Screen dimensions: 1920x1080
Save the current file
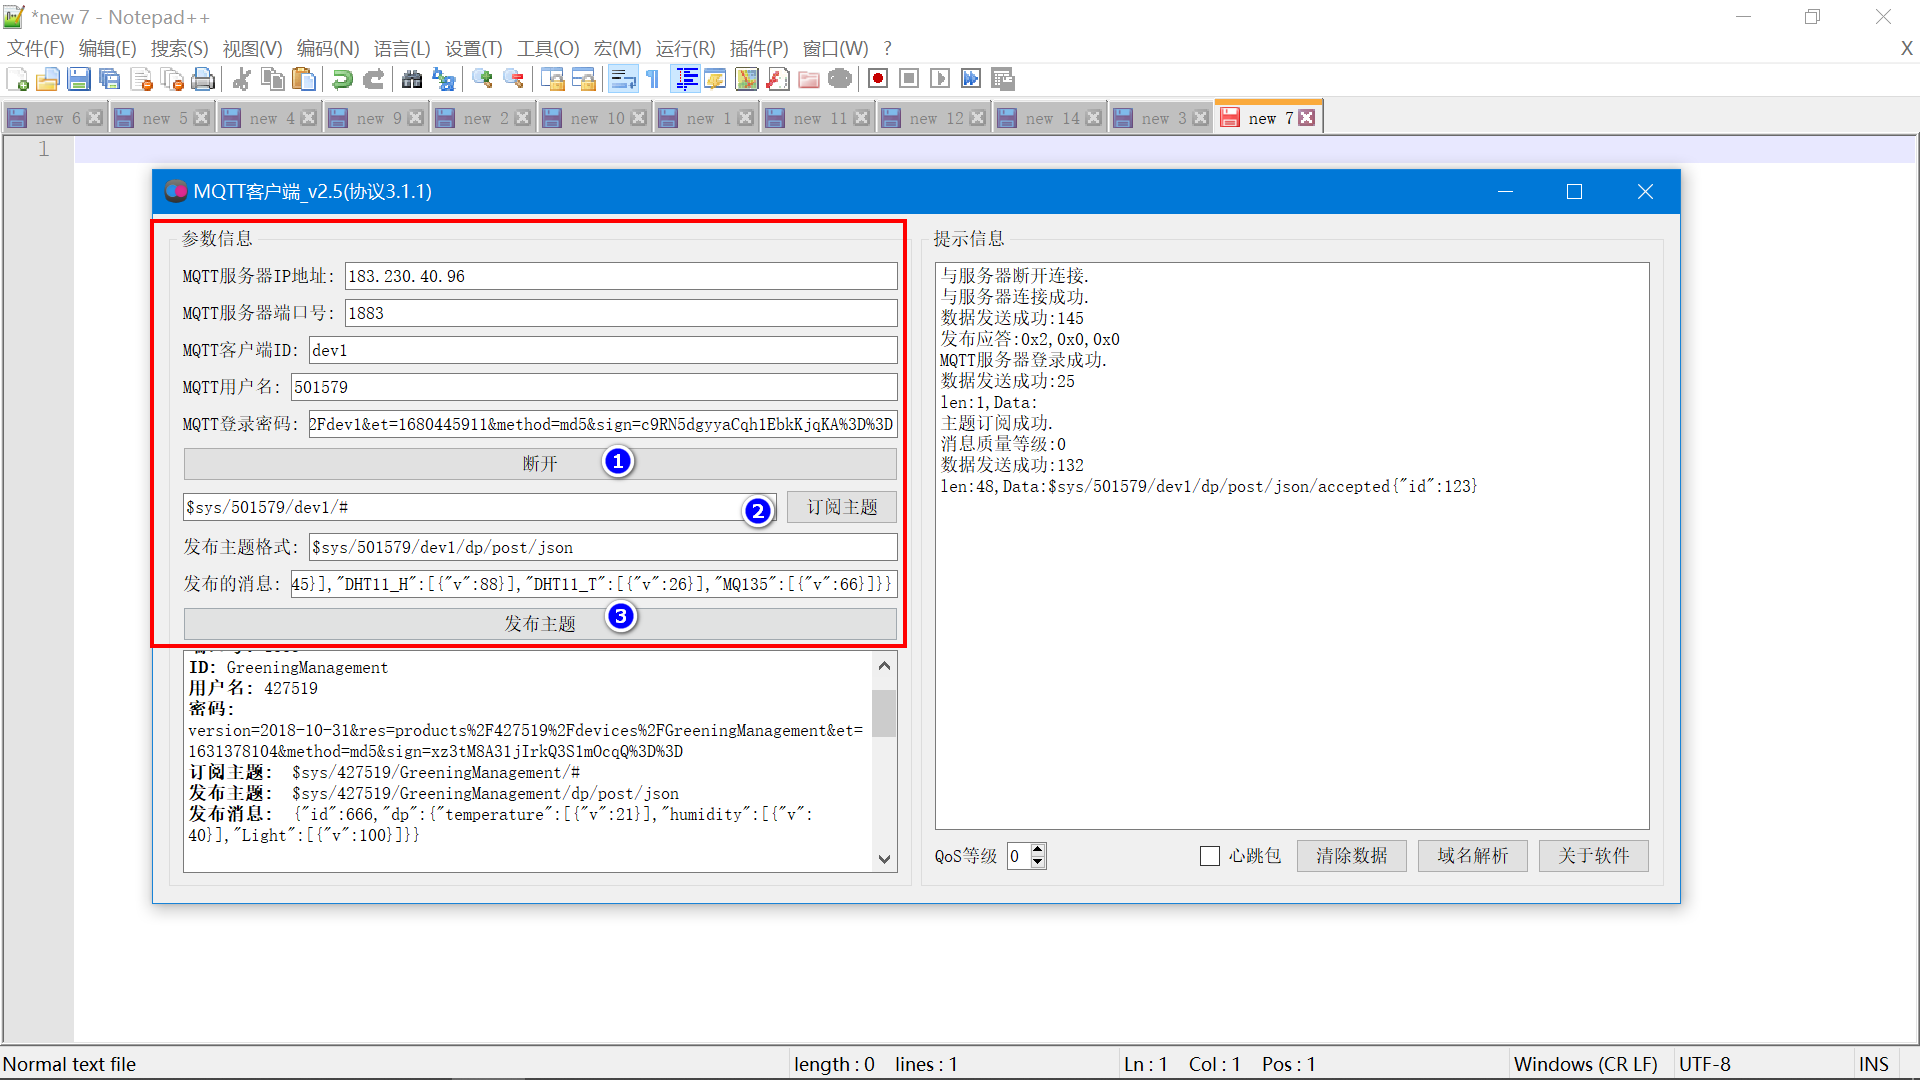click(79, 79)
